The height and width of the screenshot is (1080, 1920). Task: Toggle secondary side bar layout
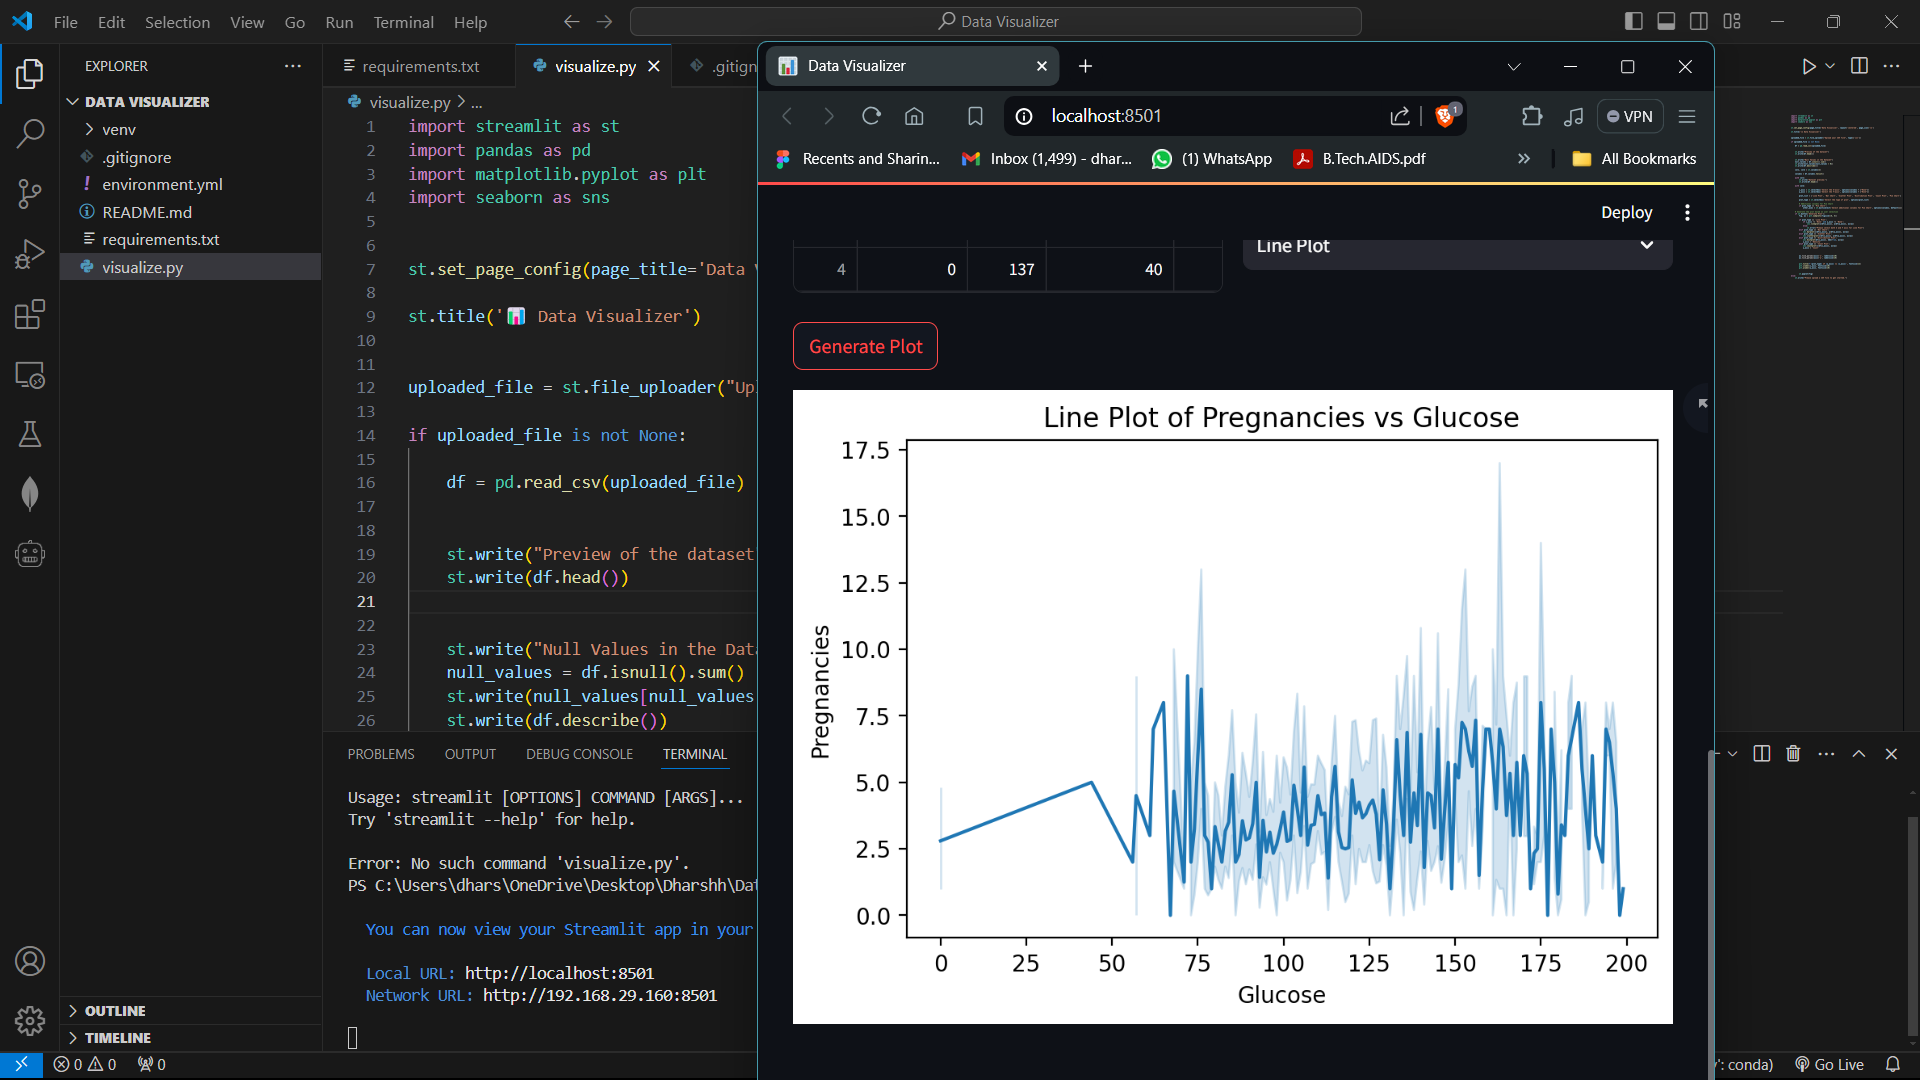[1699, 21]
